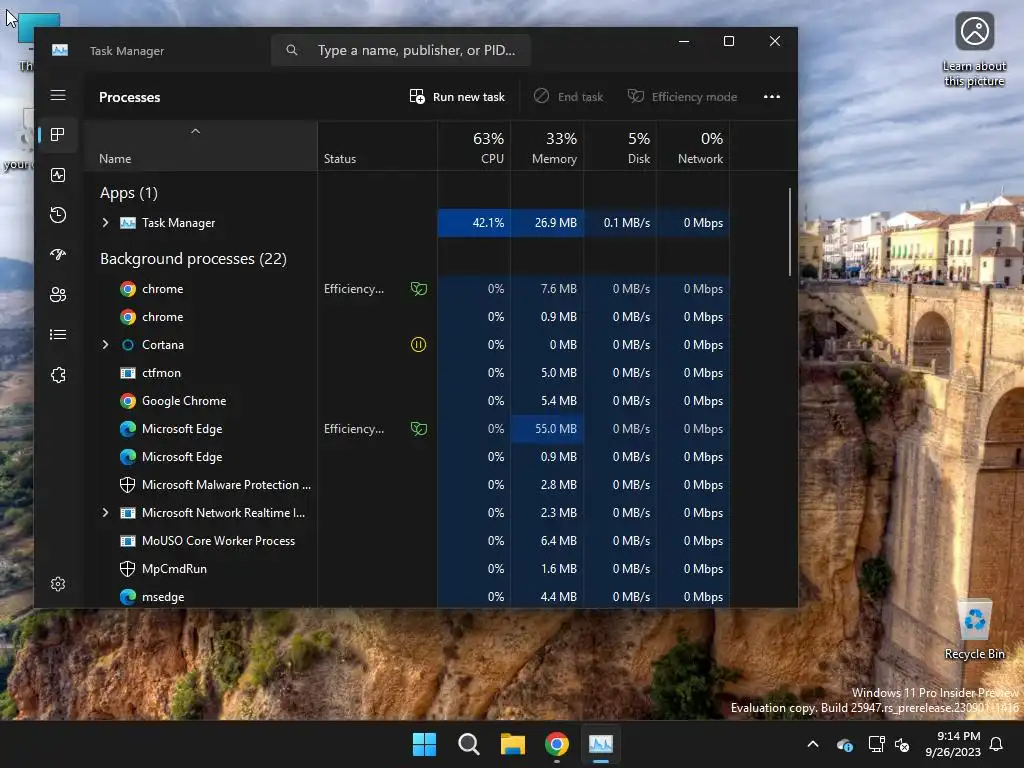Open Google Chrome from taskbar
Screen dimensions: 1024x768
(557, 744)
